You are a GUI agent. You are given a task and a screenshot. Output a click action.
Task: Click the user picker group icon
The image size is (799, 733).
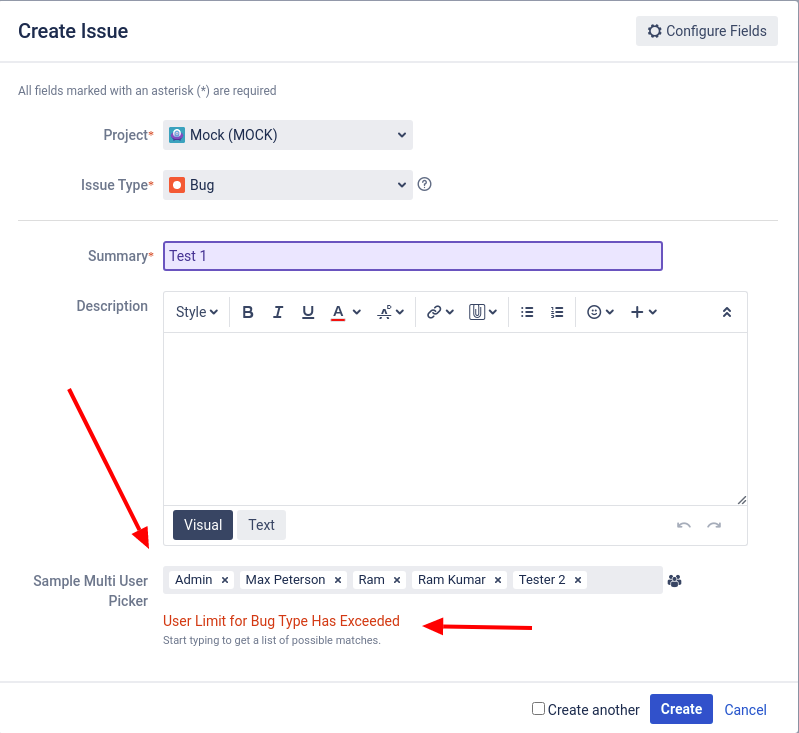coord(675,581)
